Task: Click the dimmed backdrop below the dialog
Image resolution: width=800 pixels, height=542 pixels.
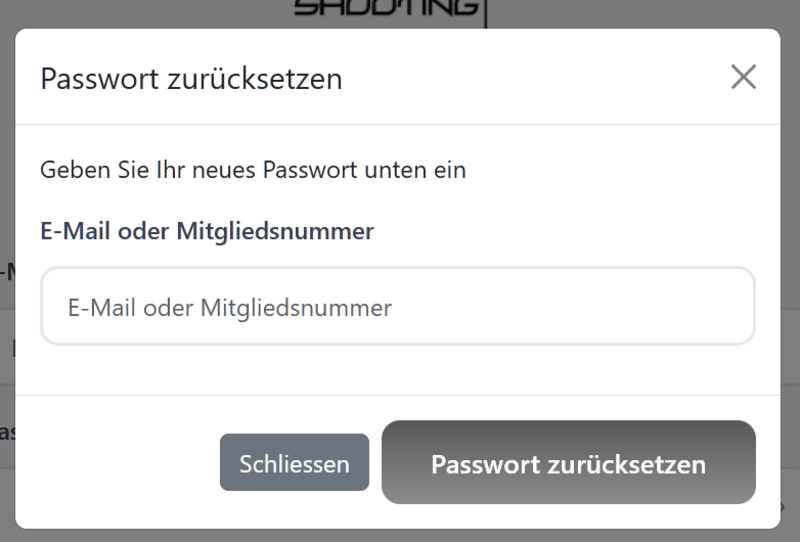Action: (400, 535)
